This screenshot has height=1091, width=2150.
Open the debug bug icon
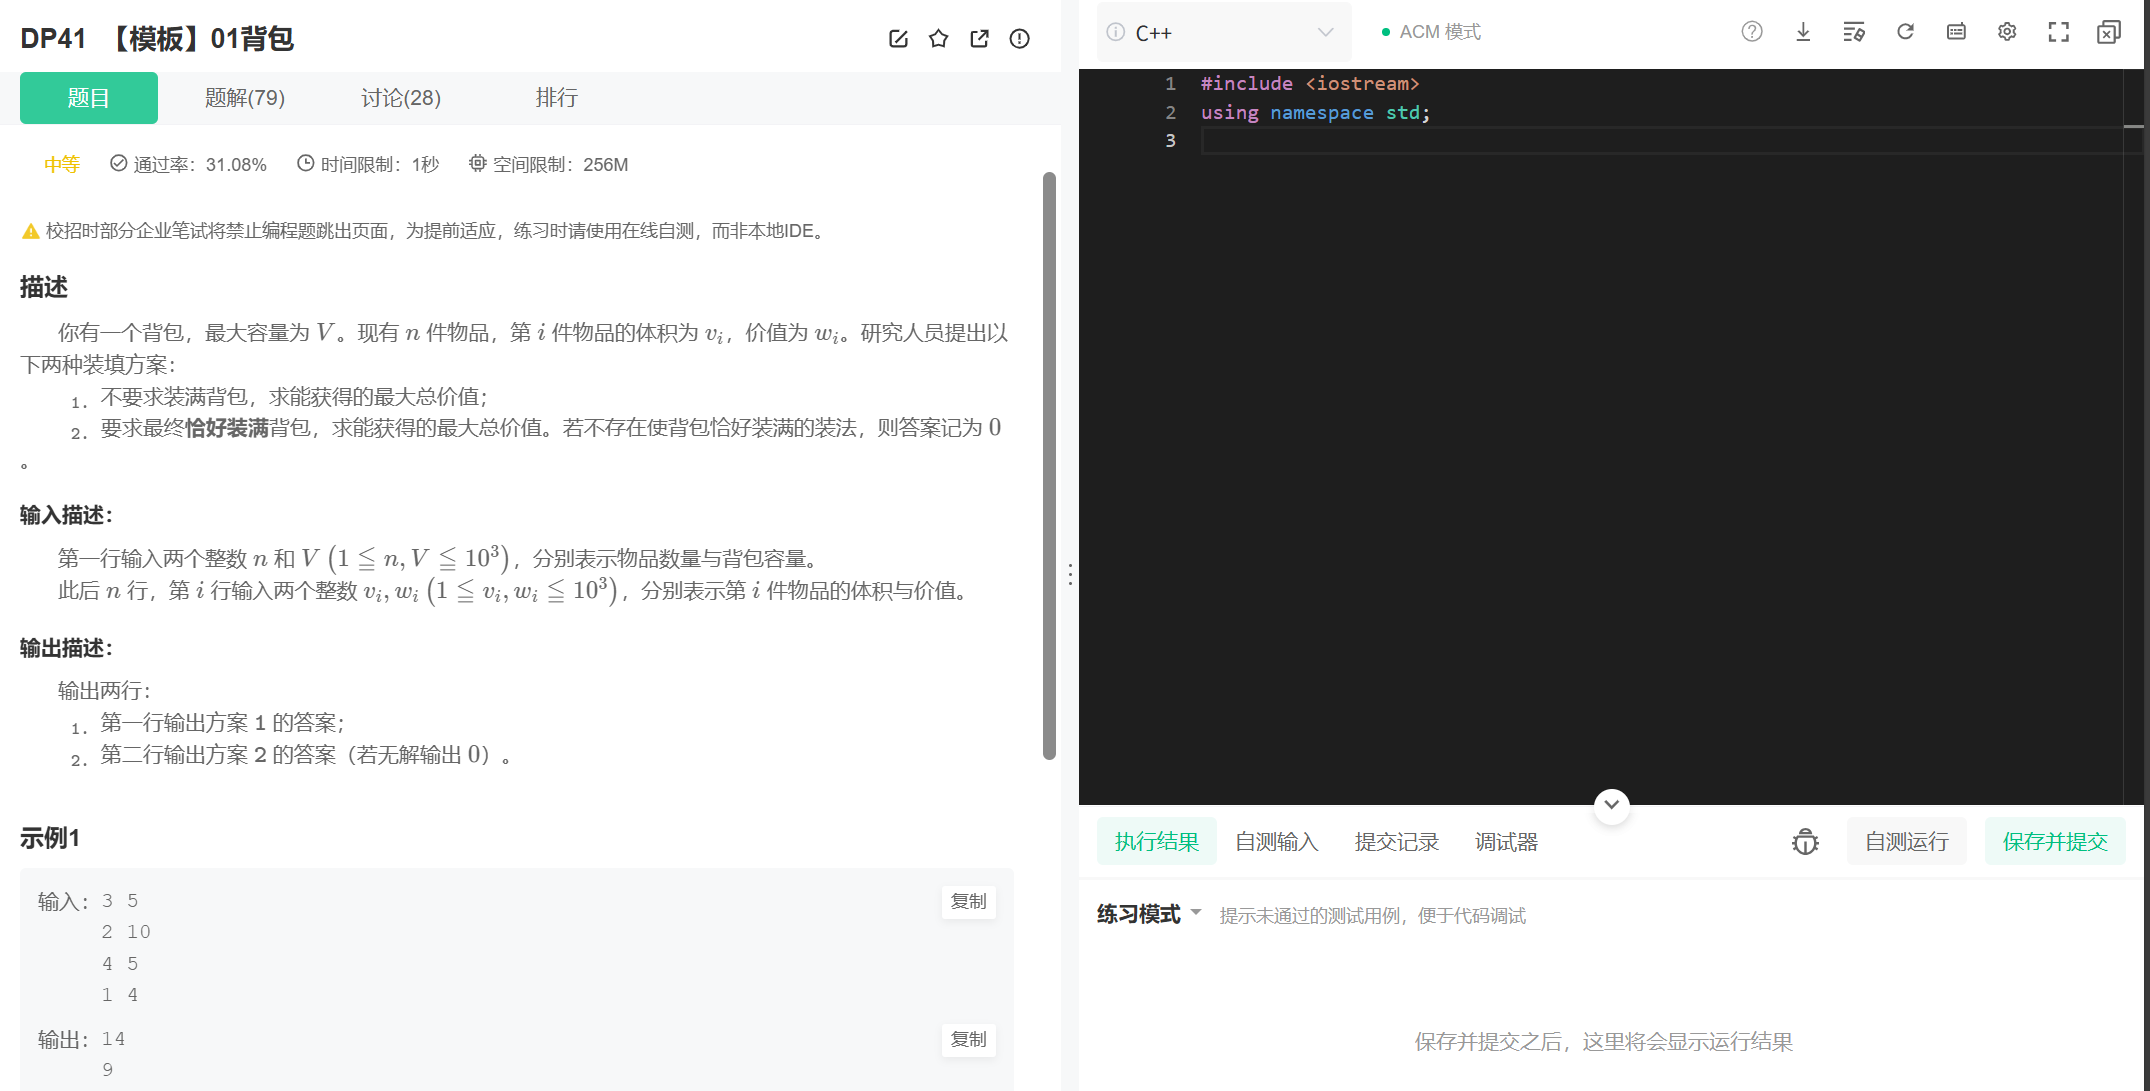click(1805, 842)
